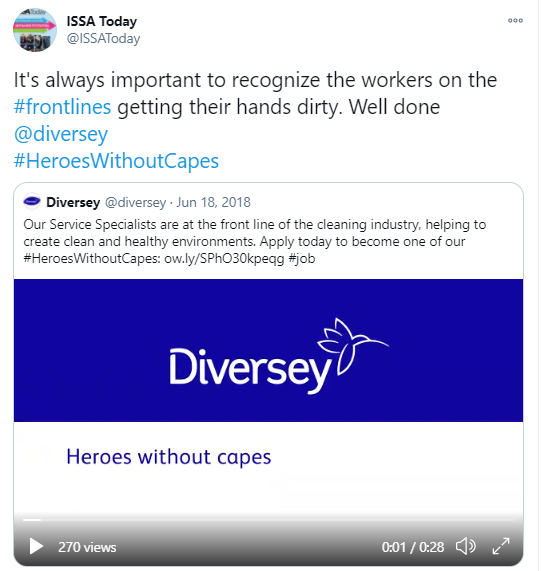Mute the video with the speaker icon
The width and height of the screenshot is (541, 571).
pos(466,546)
